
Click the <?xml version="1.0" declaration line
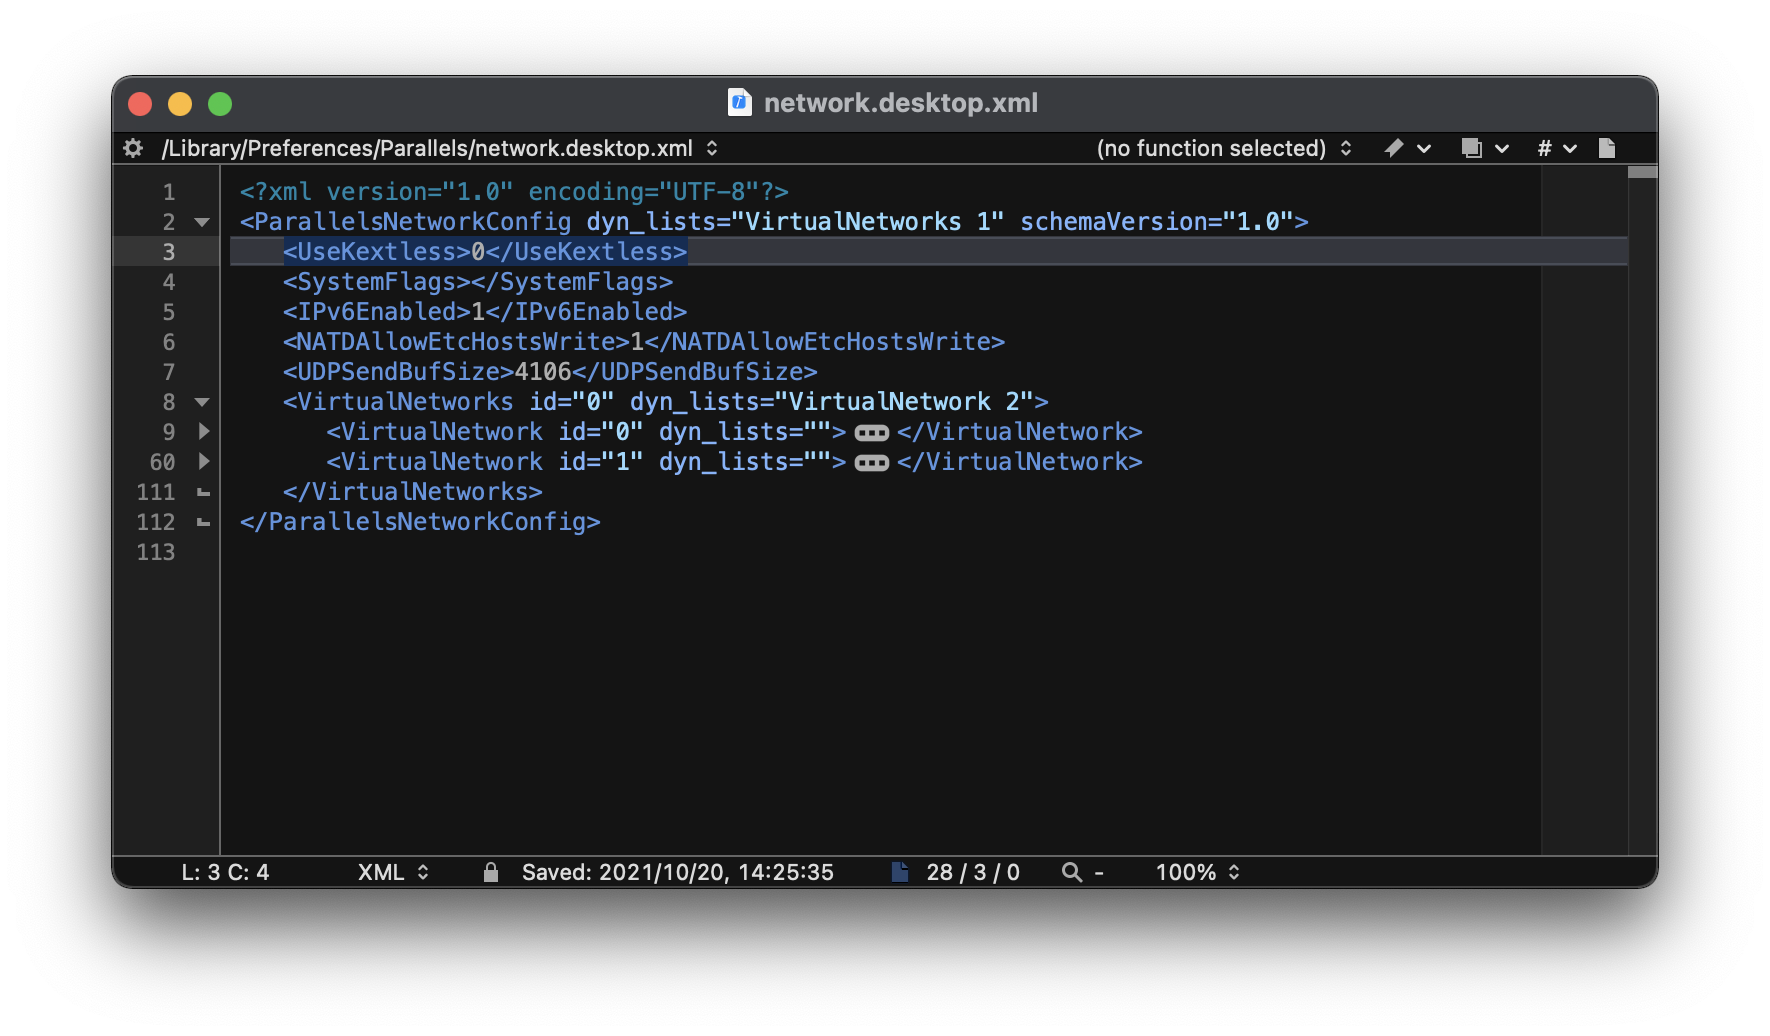[x=514, y=192]
